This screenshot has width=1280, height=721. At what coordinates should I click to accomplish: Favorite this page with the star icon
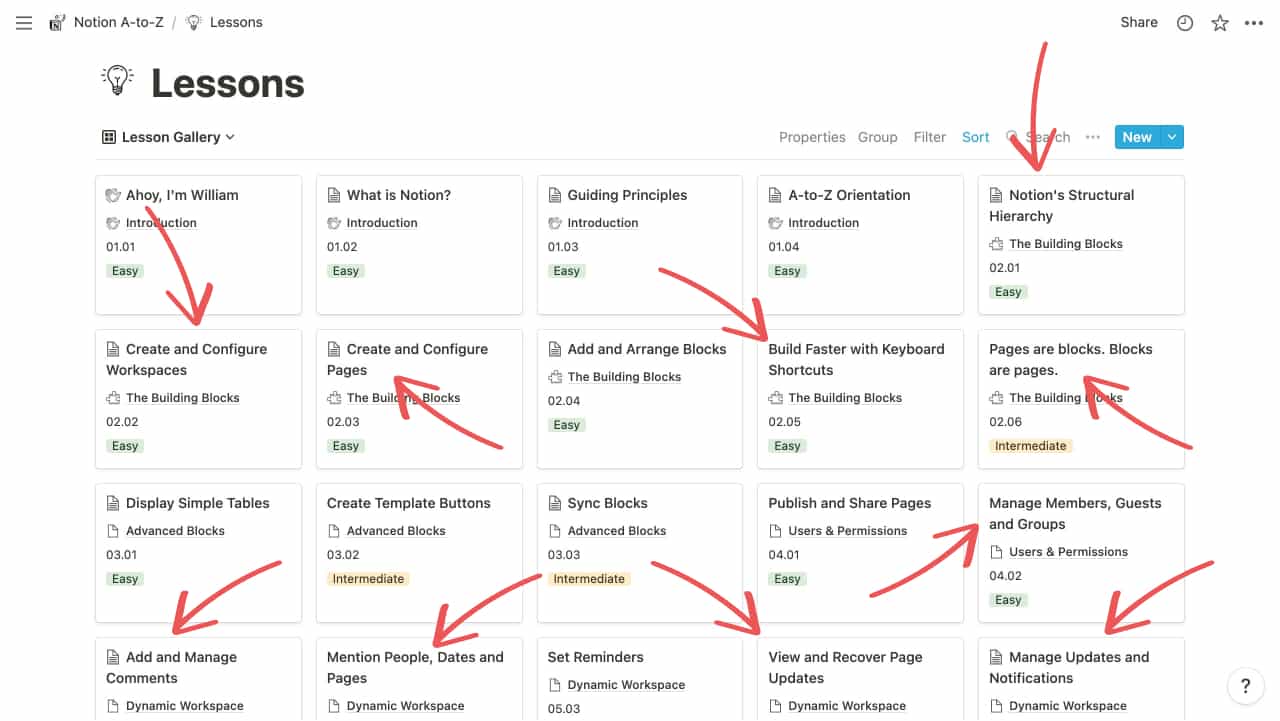[1220, 23]
